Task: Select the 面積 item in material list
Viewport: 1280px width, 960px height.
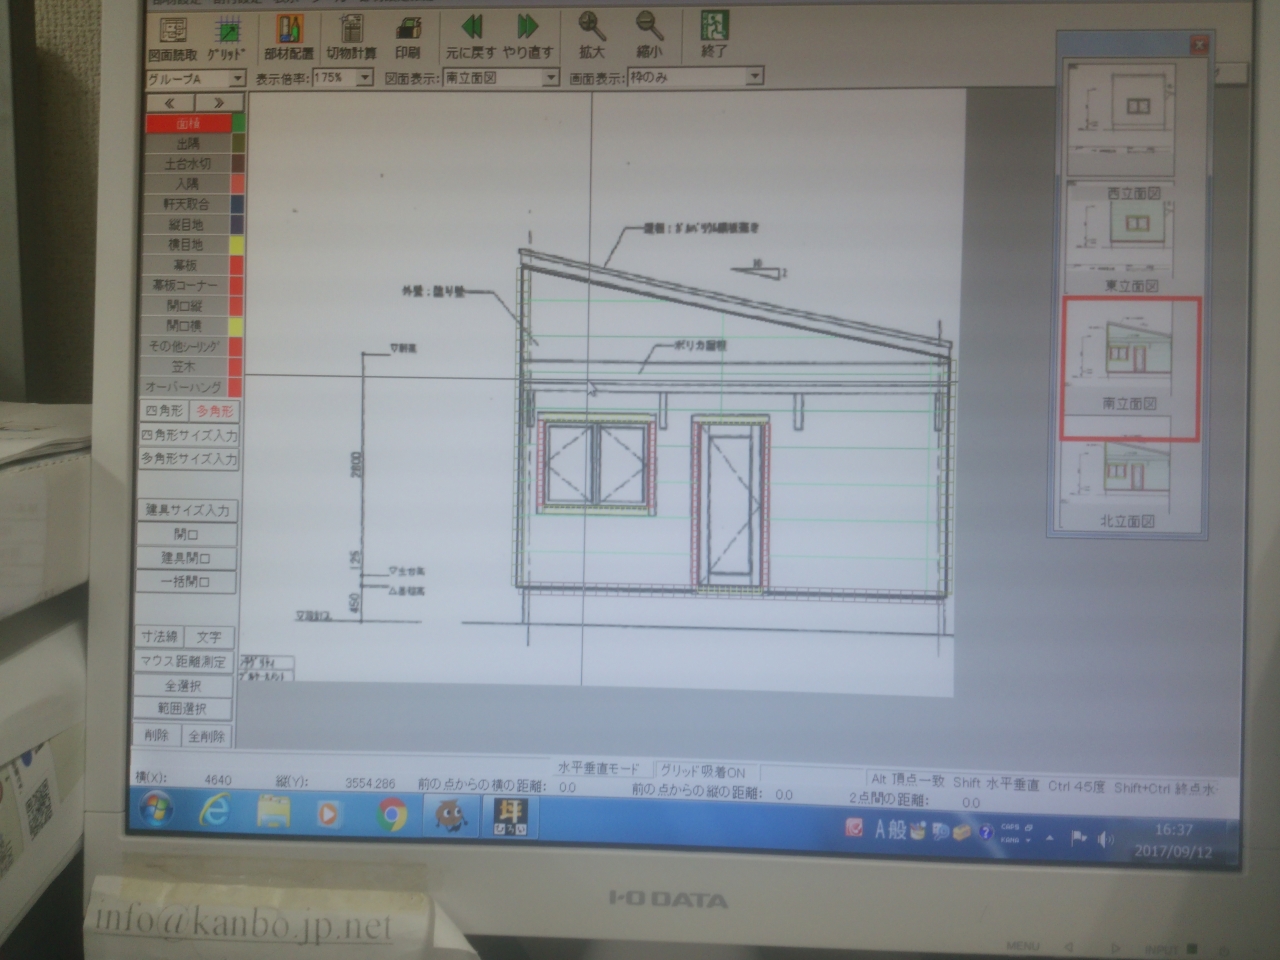Action: tap(188, 124)
